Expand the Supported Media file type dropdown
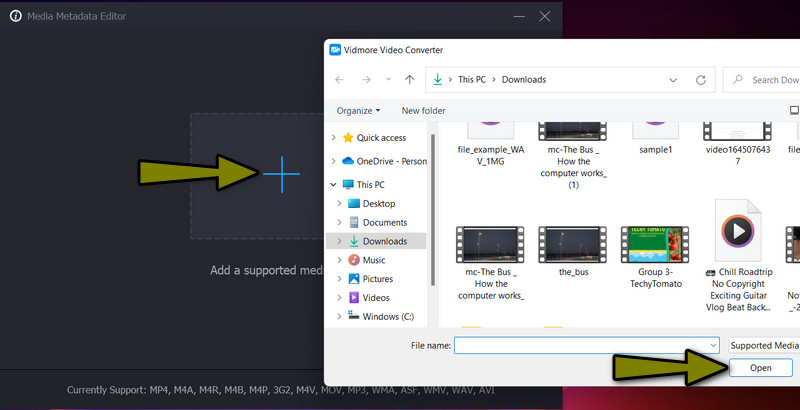 [764, 345]
